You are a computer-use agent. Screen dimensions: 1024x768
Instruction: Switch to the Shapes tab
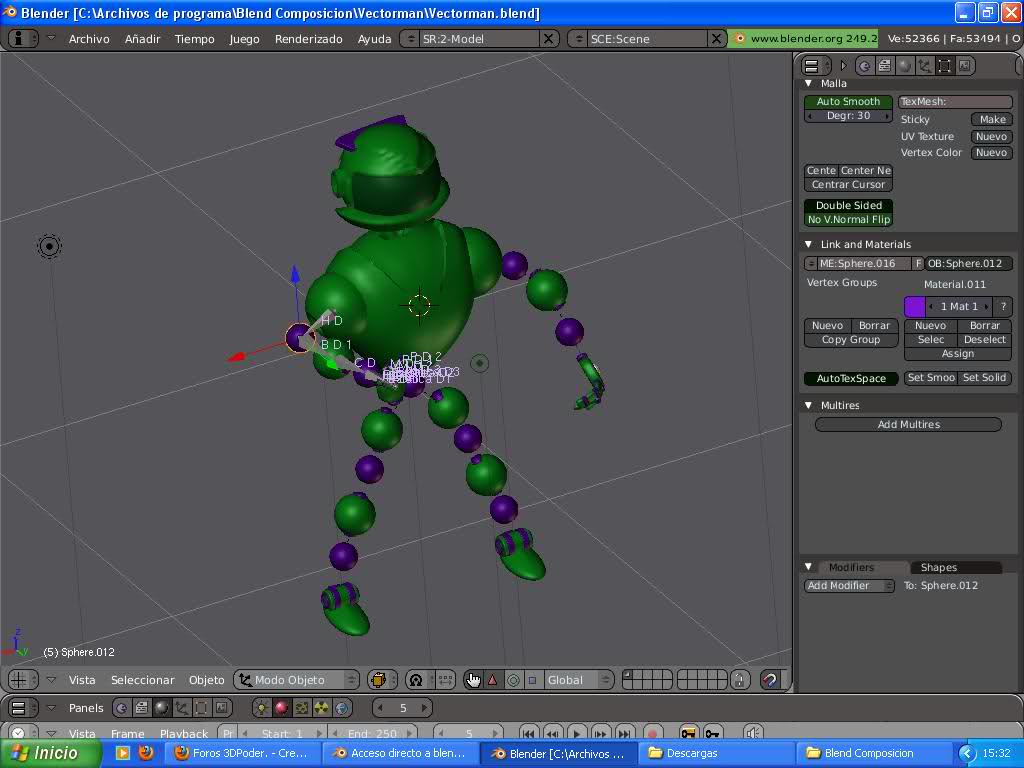pos(938,568)
